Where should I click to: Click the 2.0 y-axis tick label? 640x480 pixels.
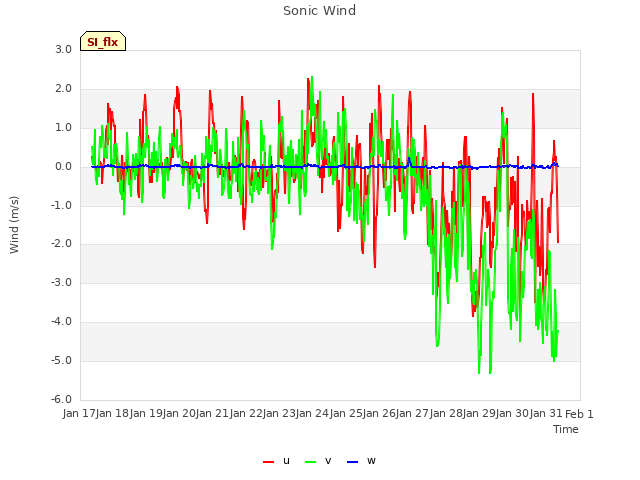[x=64, y=89]
